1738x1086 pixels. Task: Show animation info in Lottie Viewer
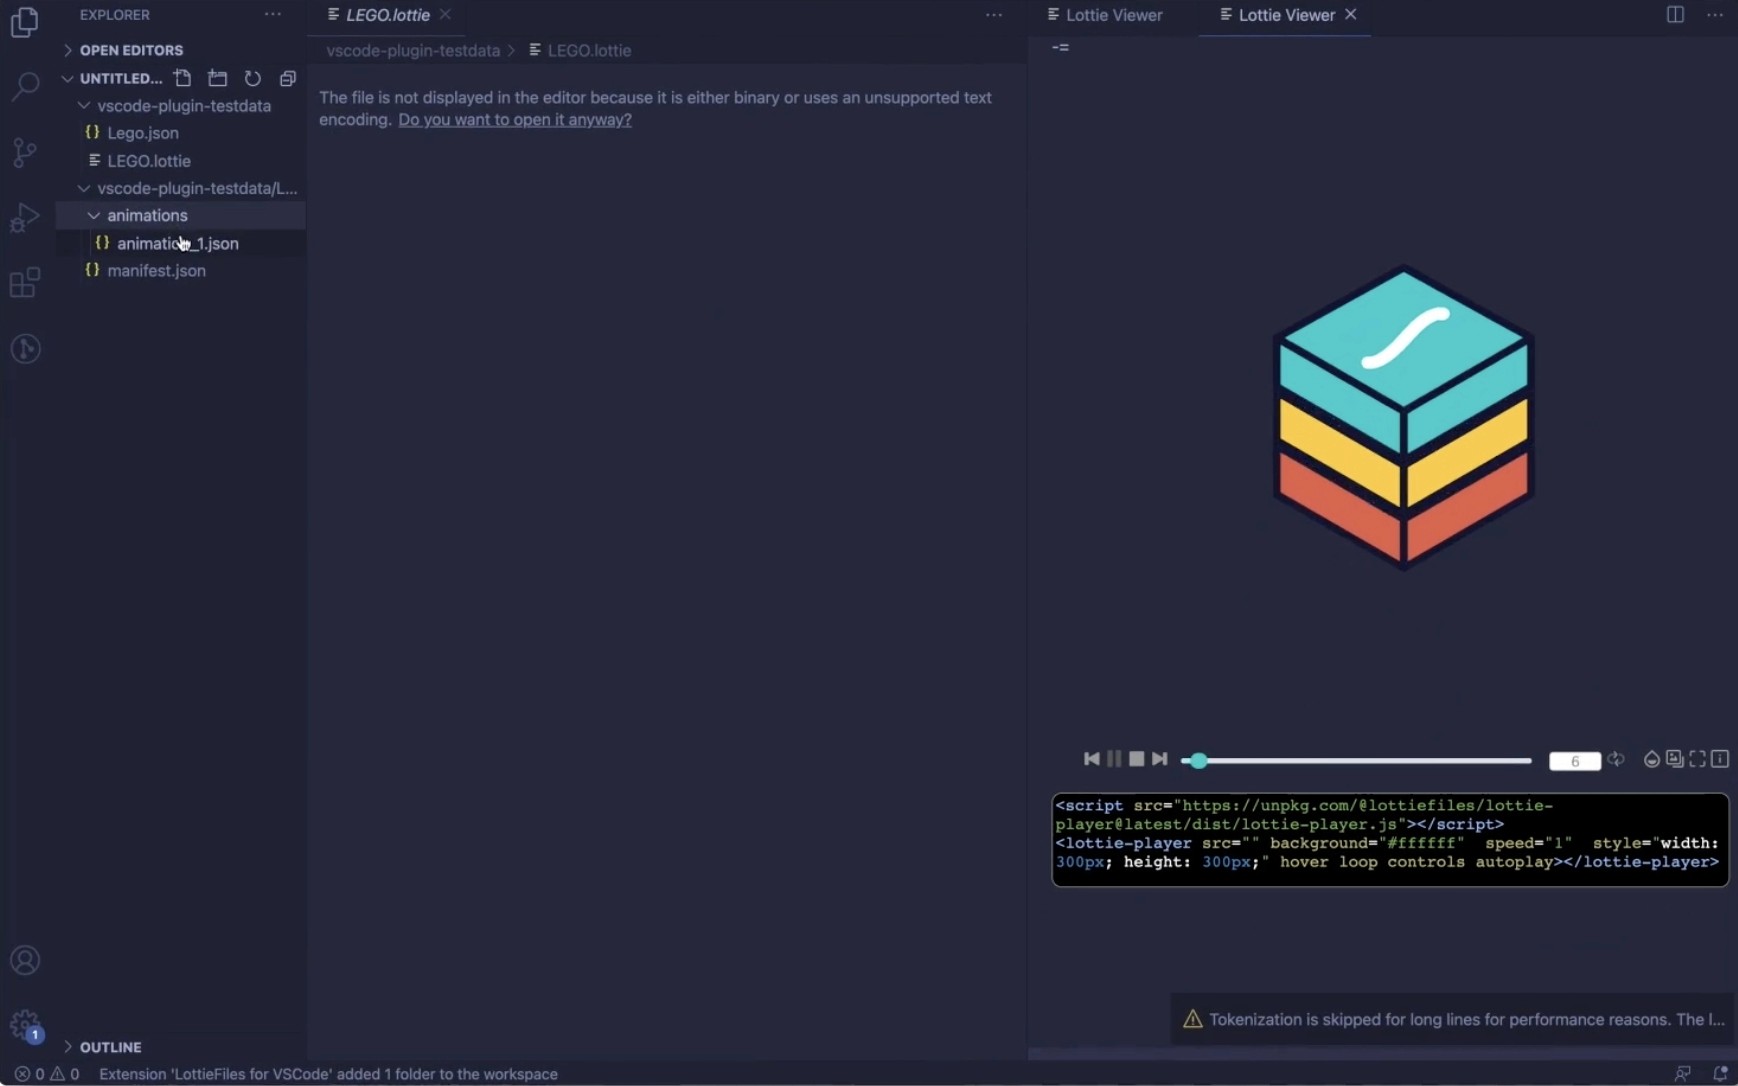[1720, 759]
